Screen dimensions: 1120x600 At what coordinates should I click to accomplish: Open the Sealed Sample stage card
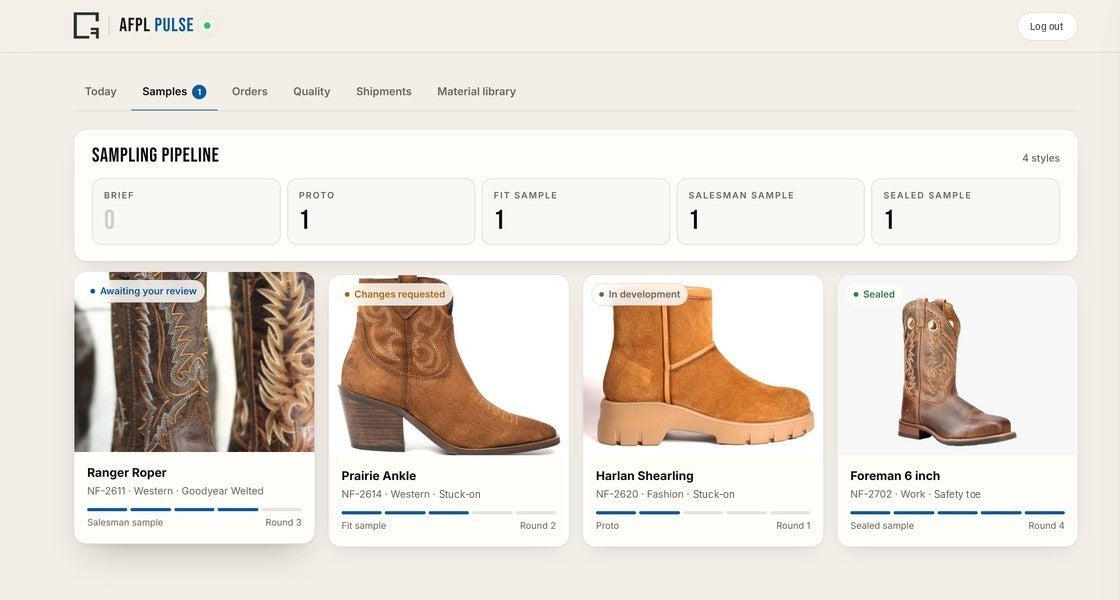coord(966,211)
